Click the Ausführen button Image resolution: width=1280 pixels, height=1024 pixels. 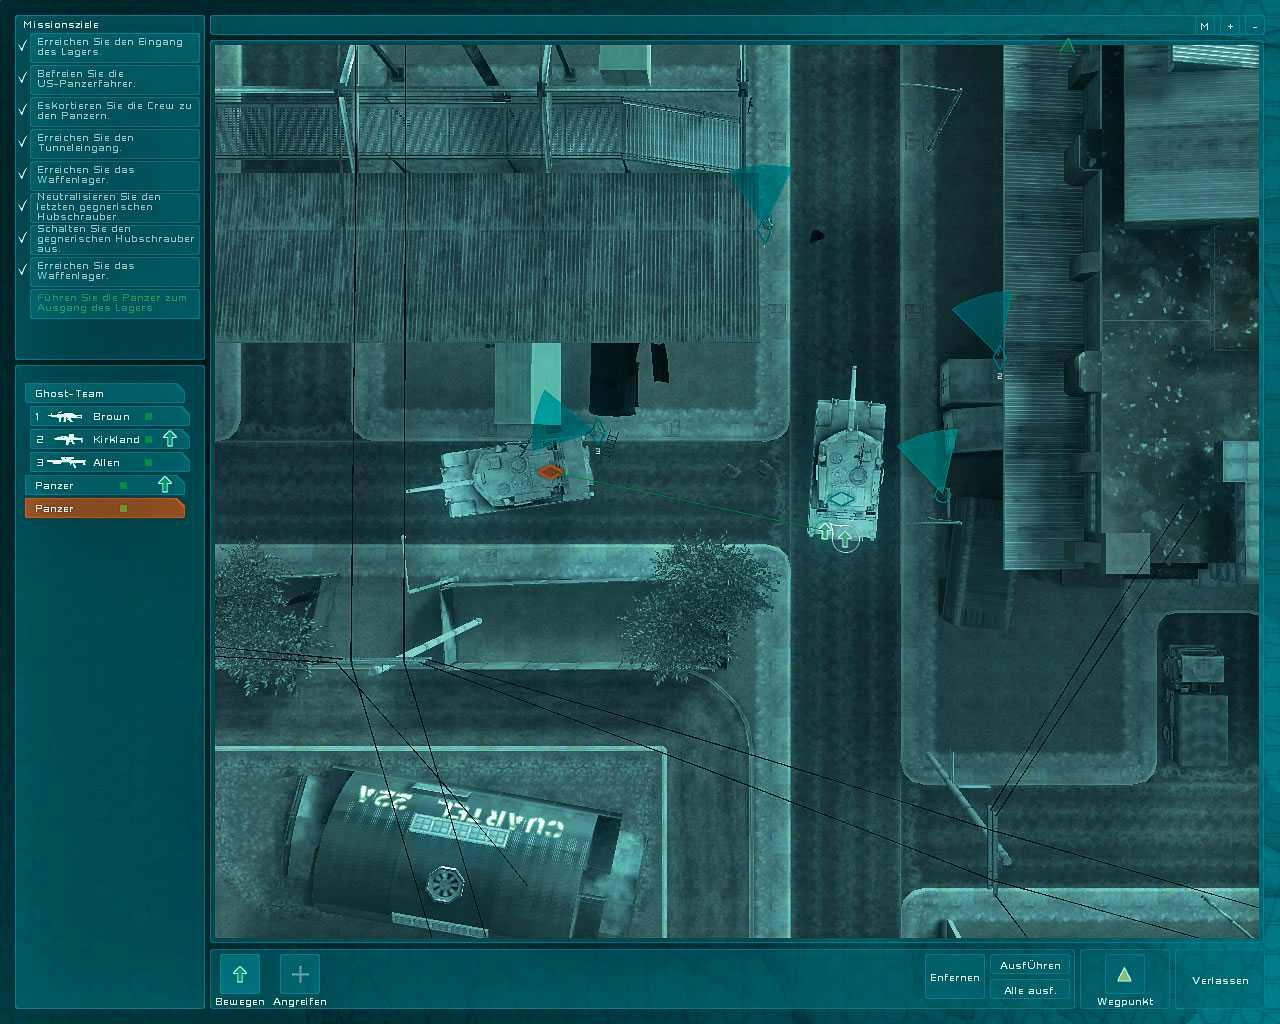(1030, 965)
